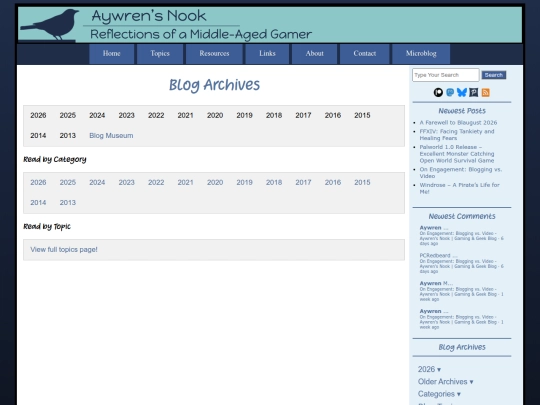Open the Resources nav item
This screenshot has width=540, height=405.
pos(214,54)
